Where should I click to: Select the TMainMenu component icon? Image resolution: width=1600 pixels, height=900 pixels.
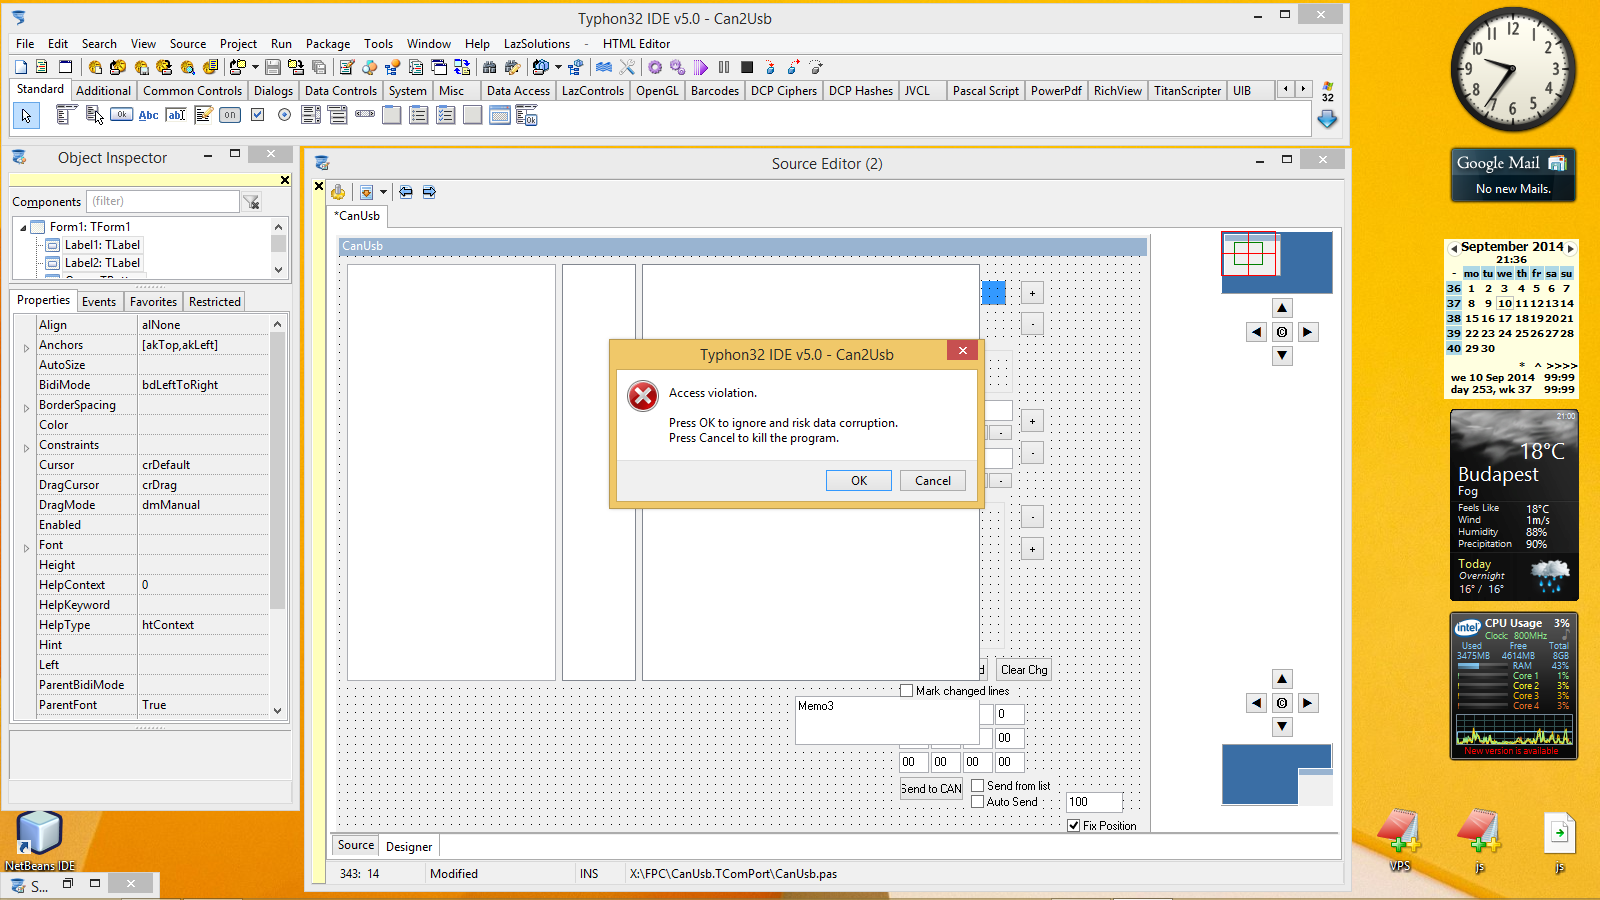[x=66, y=115]
